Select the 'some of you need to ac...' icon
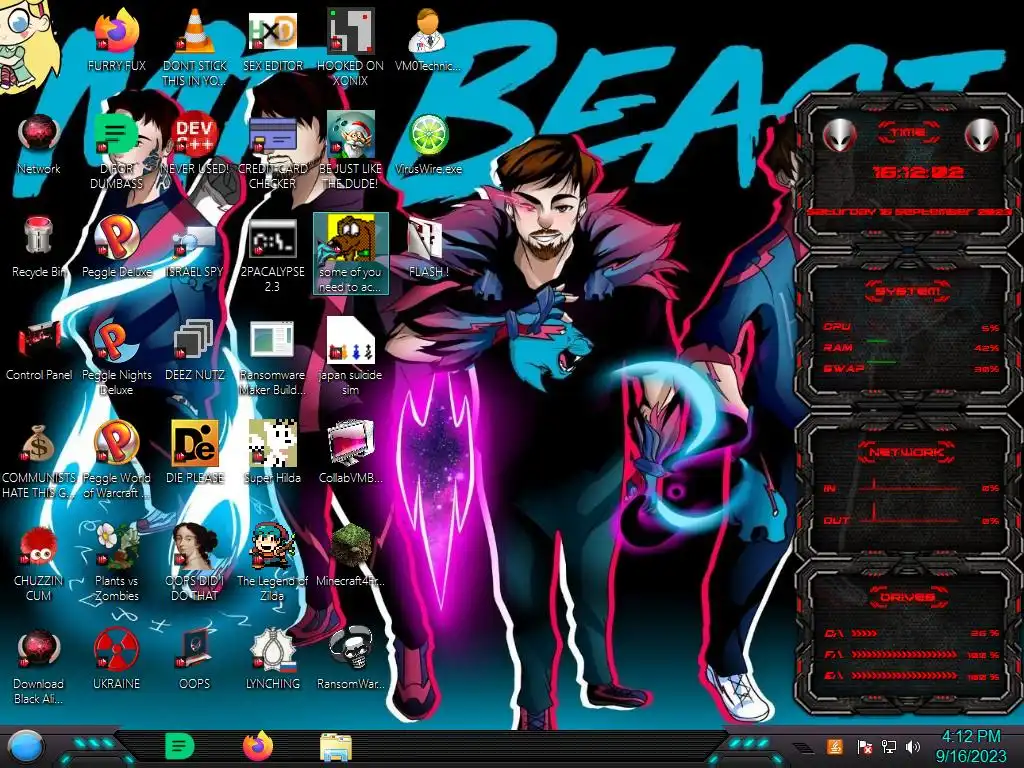1024x768 pixels. click(x=350, y=253)
